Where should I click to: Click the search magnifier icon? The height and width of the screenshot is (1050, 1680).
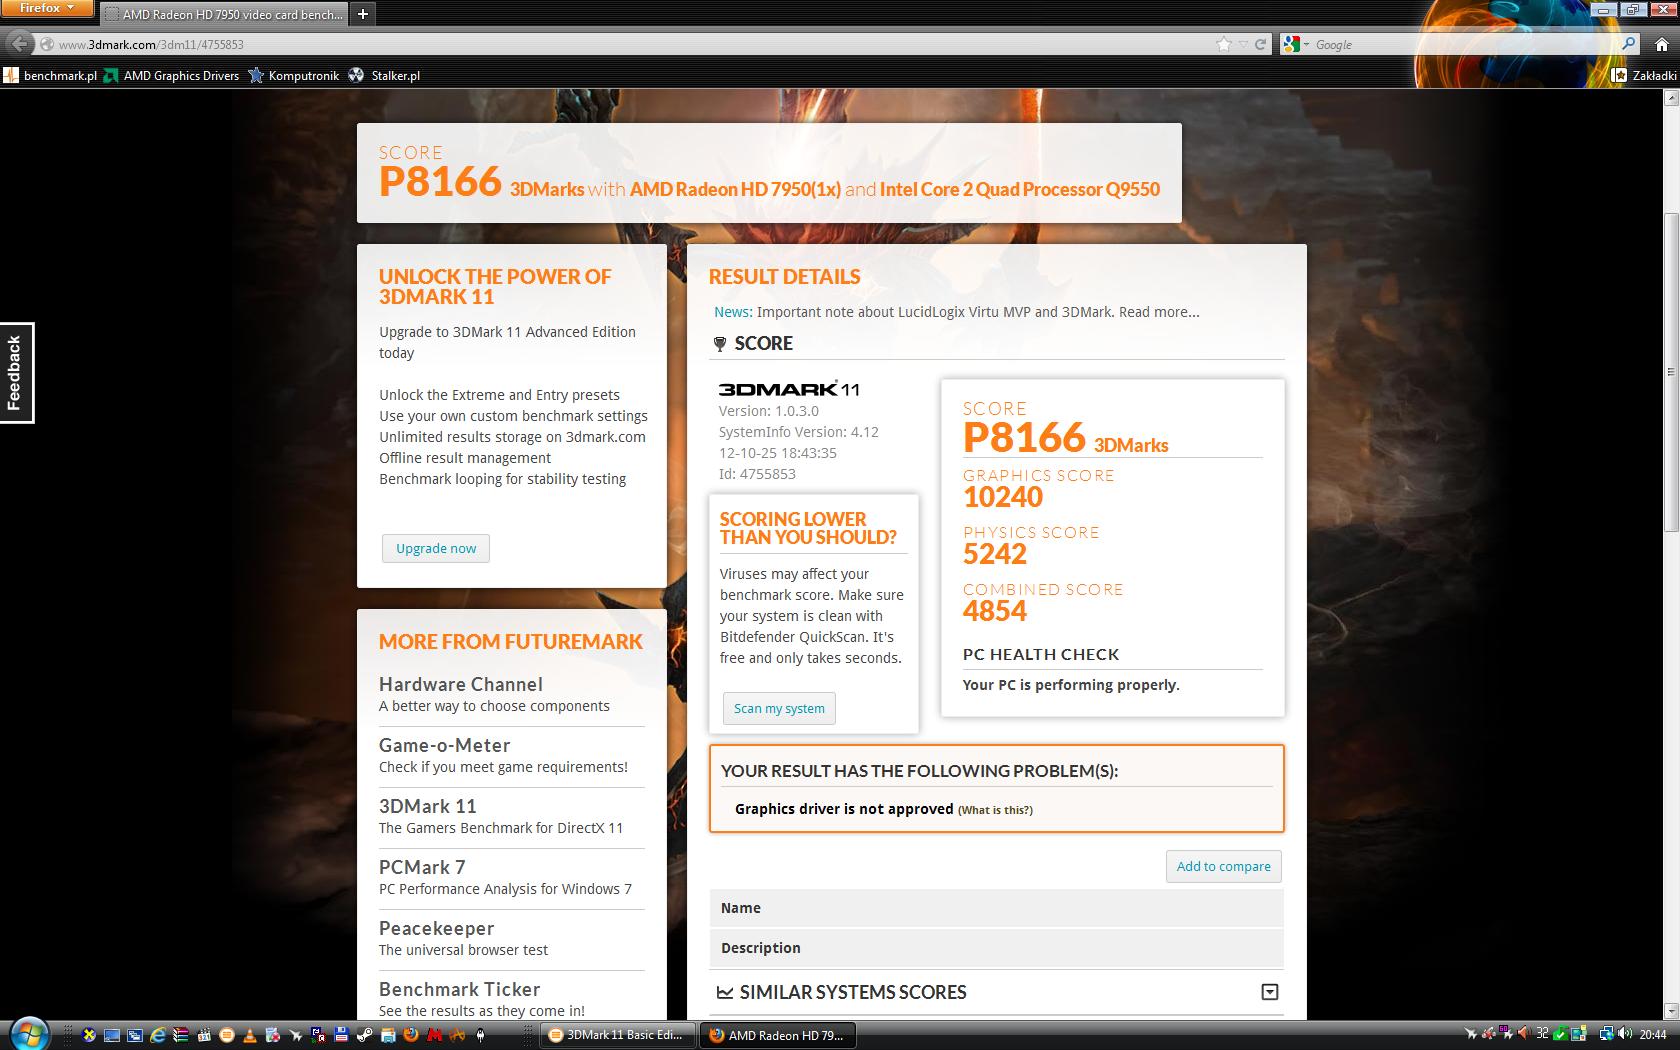[1628, 44]
